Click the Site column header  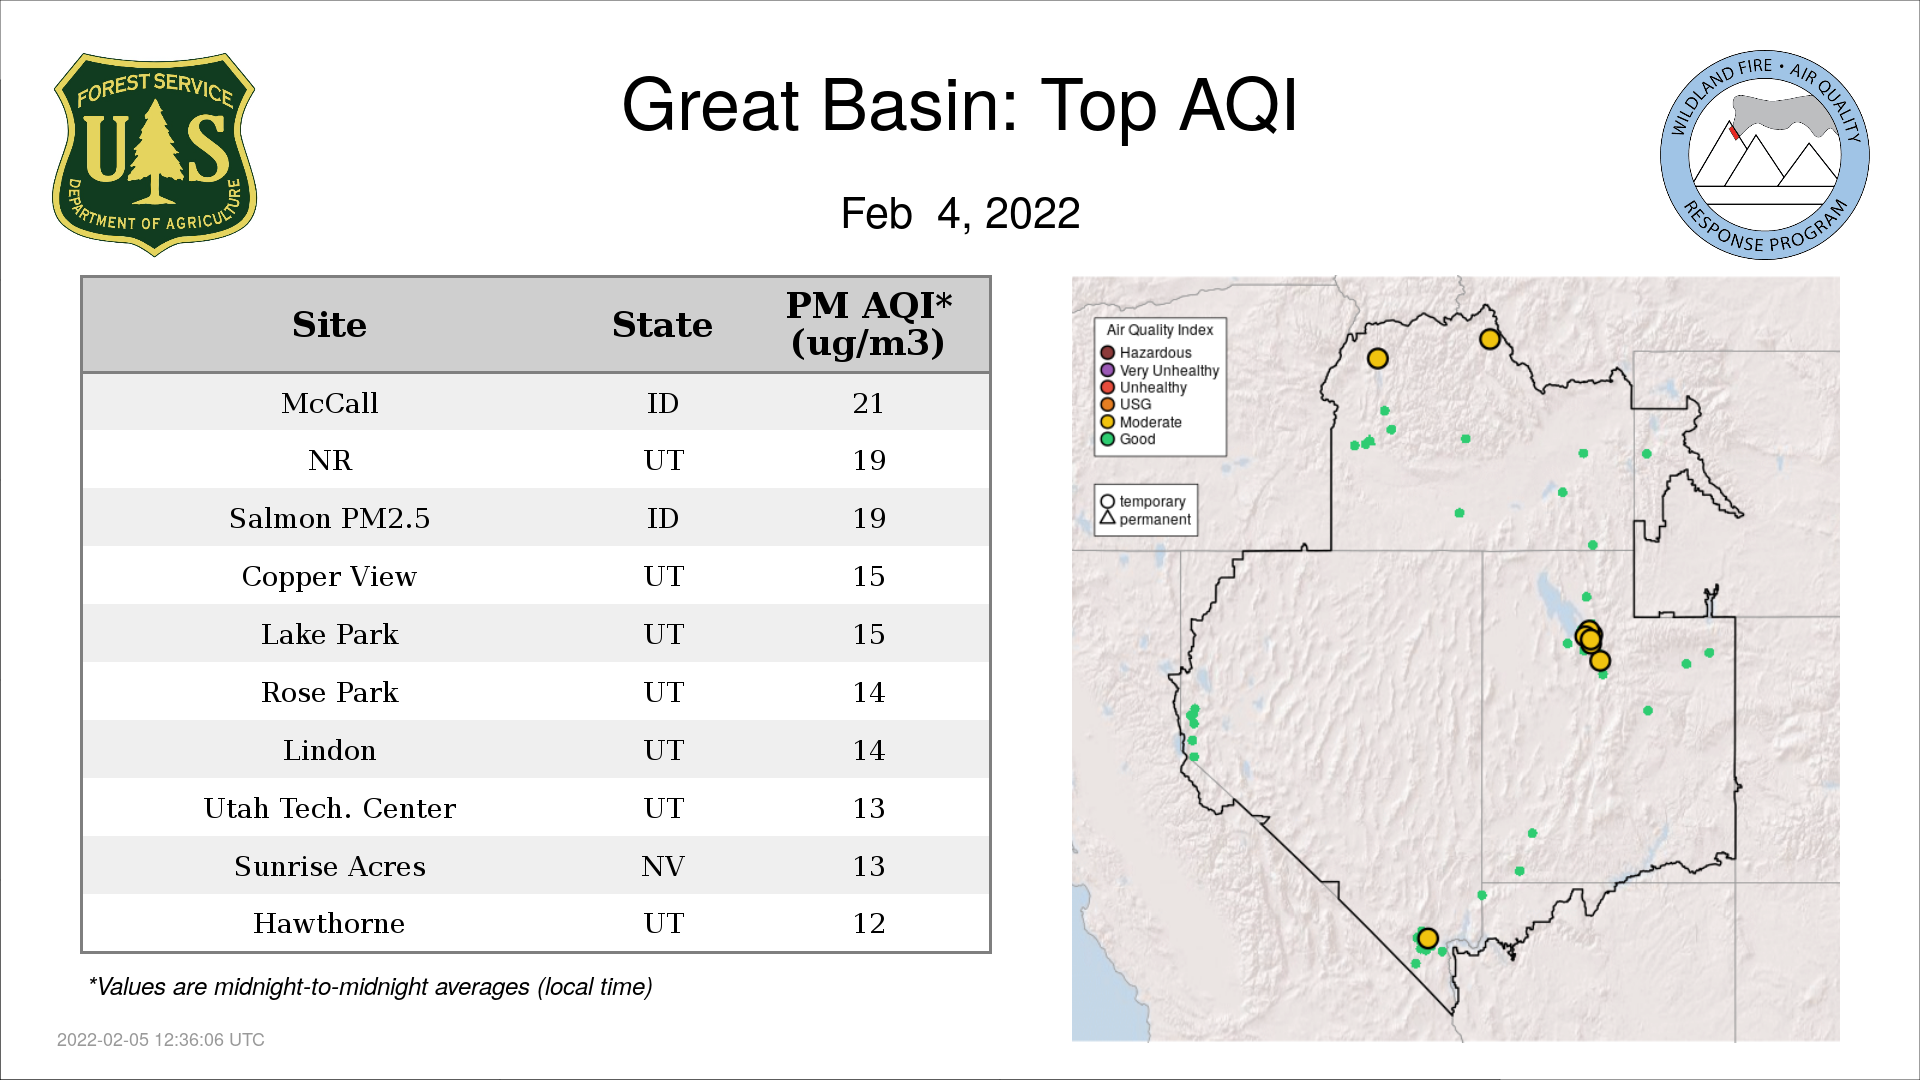click(x=329, y=325)
